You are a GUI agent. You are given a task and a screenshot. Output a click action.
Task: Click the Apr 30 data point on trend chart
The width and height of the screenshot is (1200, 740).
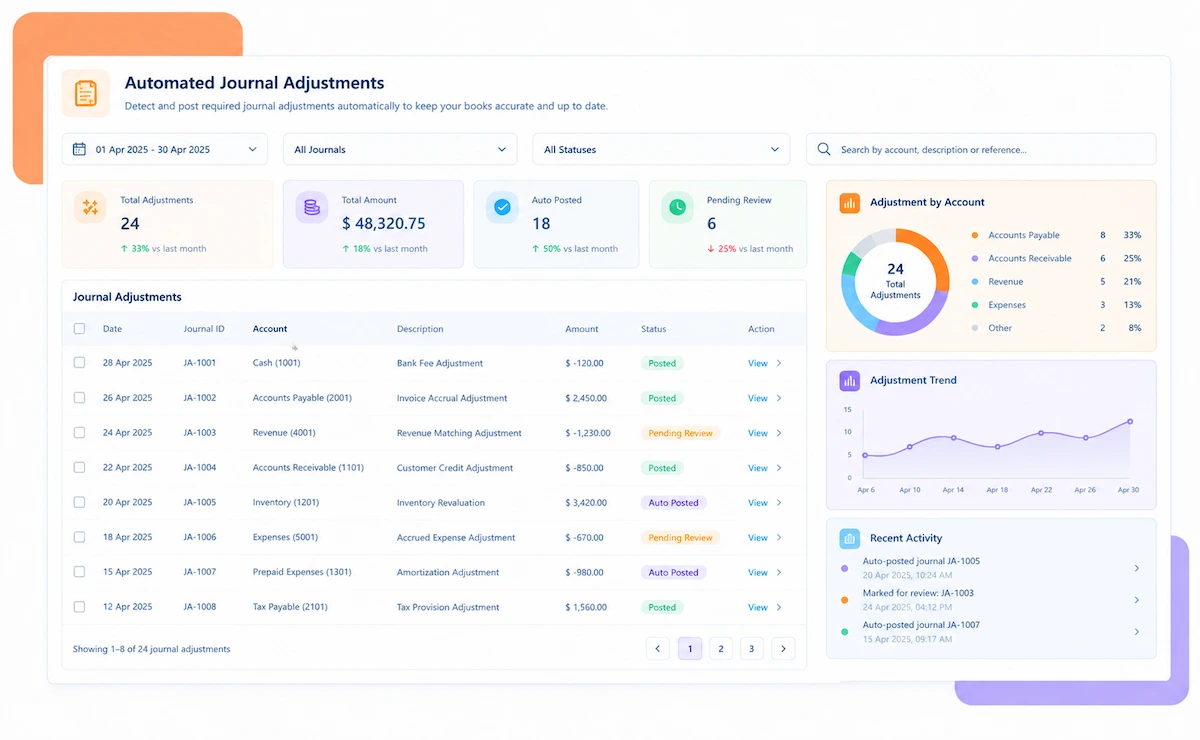[1130, 422]
